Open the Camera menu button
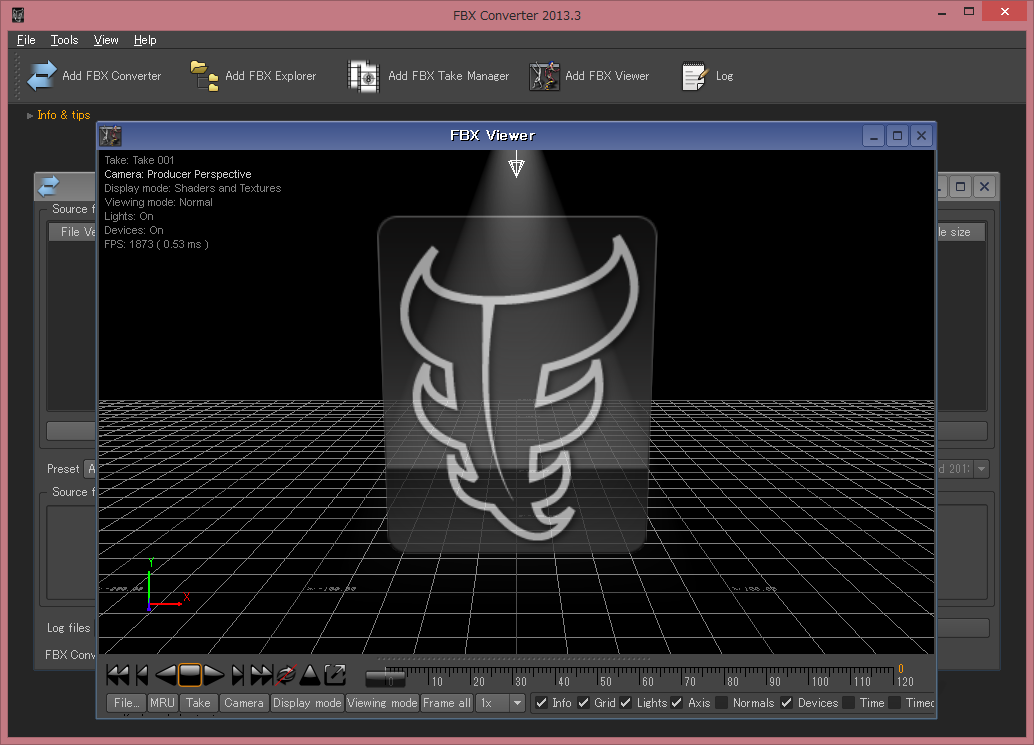The width and height of the screenshot is (1034, 745). tap(244, 703)
